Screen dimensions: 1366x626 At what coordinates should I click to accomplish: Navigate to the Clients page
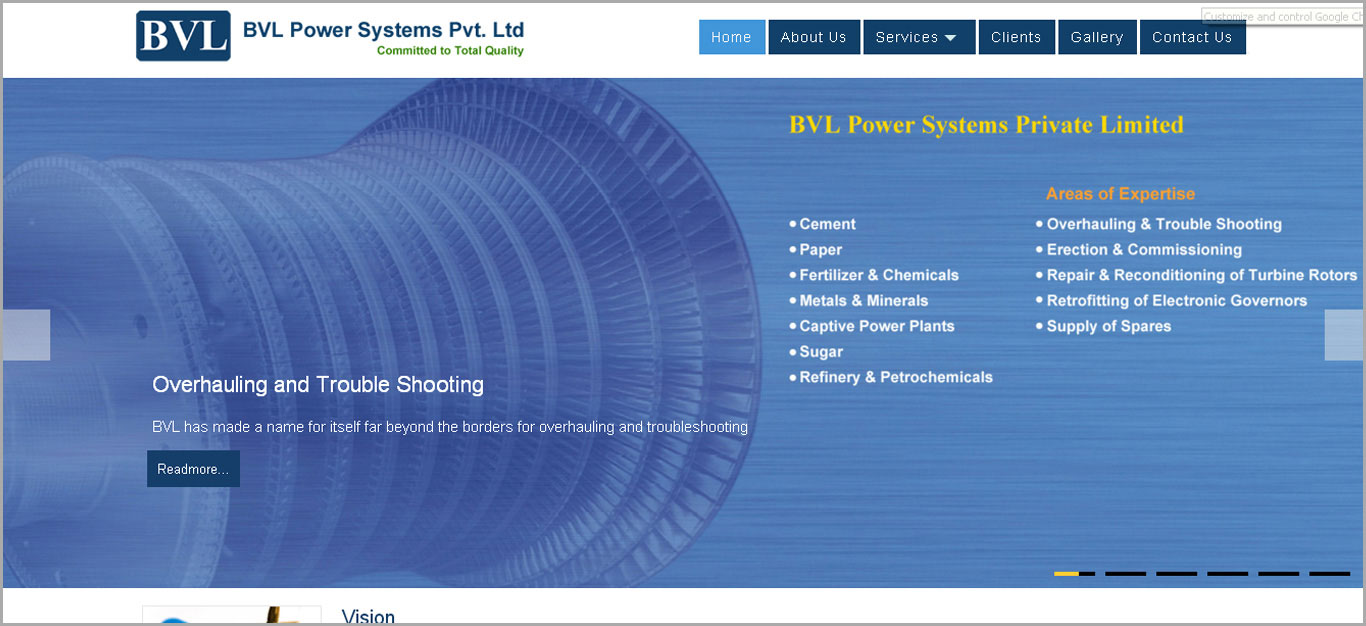point(1016,37)
